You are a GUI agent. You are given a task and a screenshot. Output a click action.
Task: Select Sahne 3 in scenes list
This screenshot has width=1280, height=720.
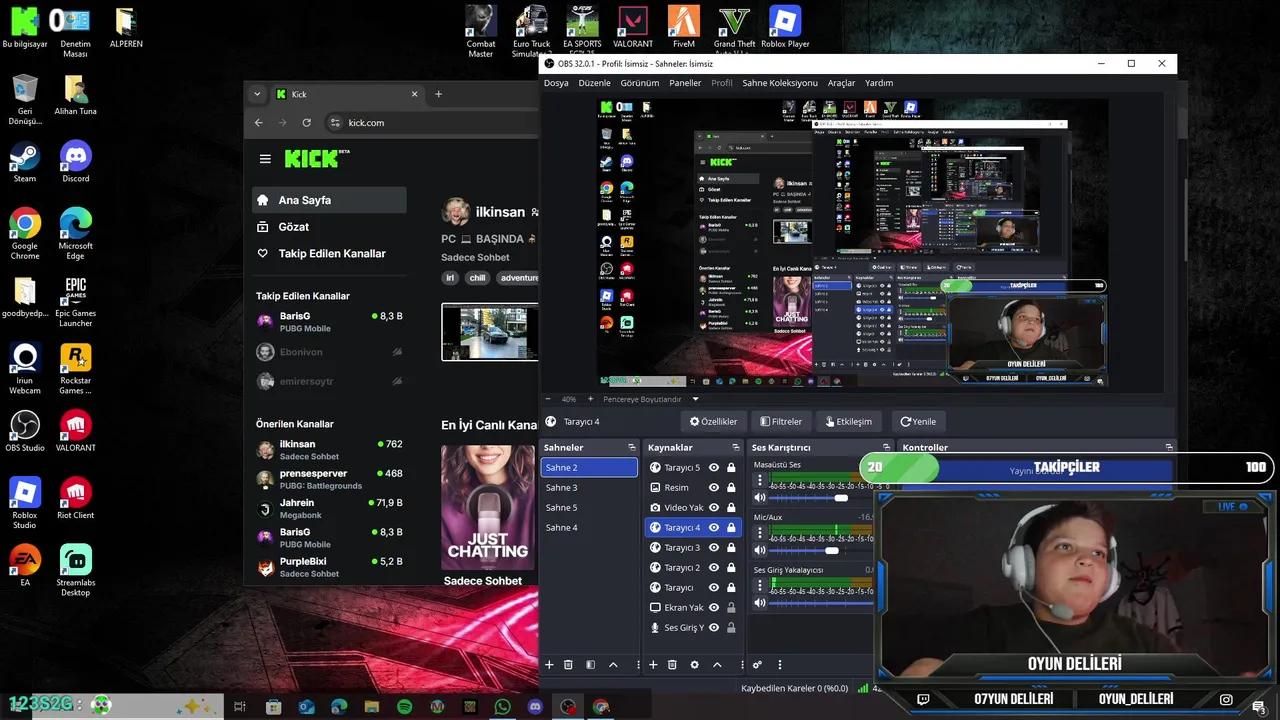click(589, 487)
